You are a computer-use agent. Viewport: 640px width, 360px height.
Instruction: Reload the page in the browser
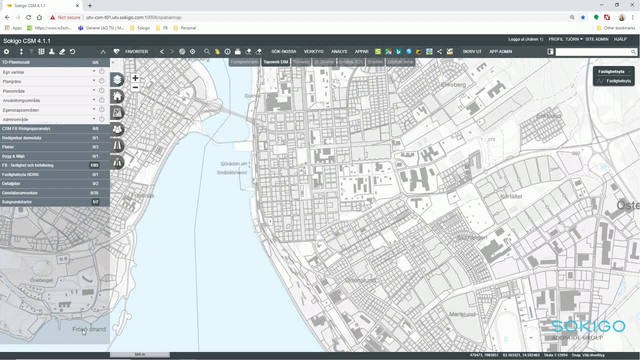click(29, 18)
